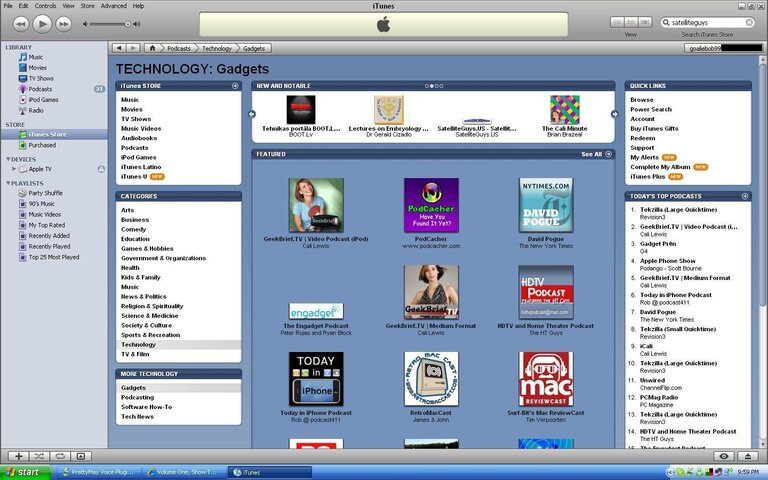Open the Help menu
This screenshot has width=768, height=480.
[x=139, y=6]
